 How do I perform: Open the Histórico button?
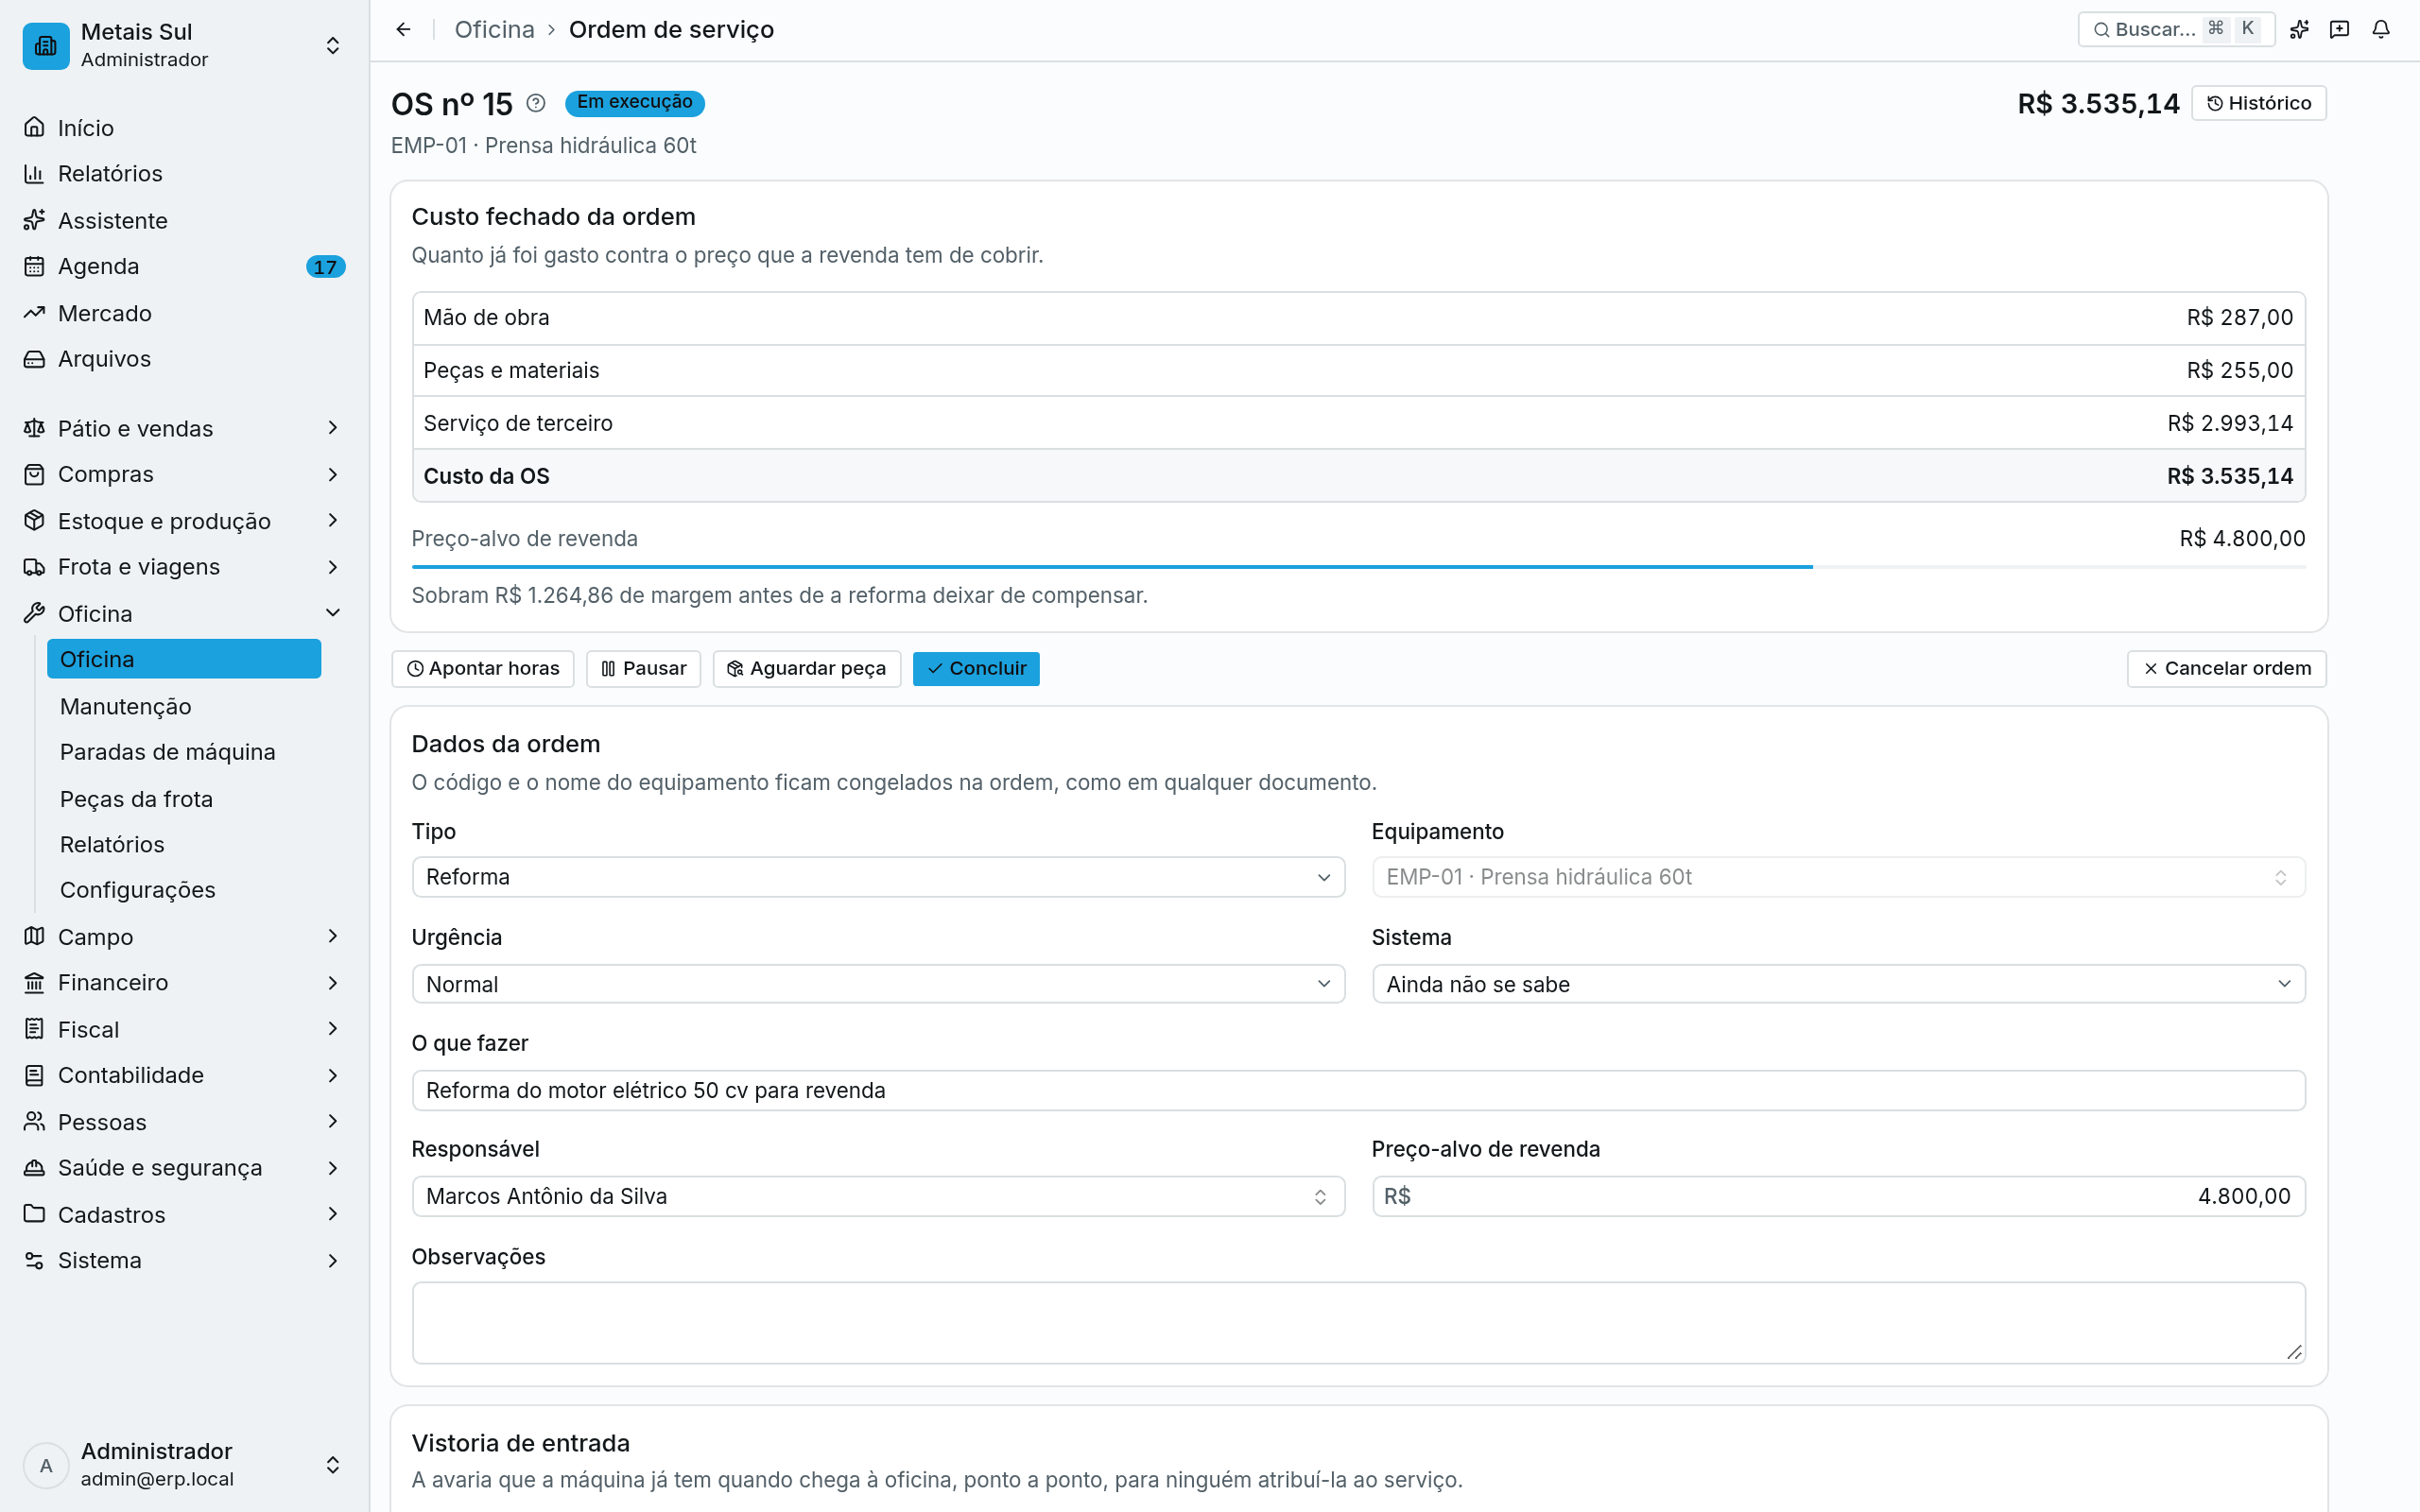point(2259,103)
